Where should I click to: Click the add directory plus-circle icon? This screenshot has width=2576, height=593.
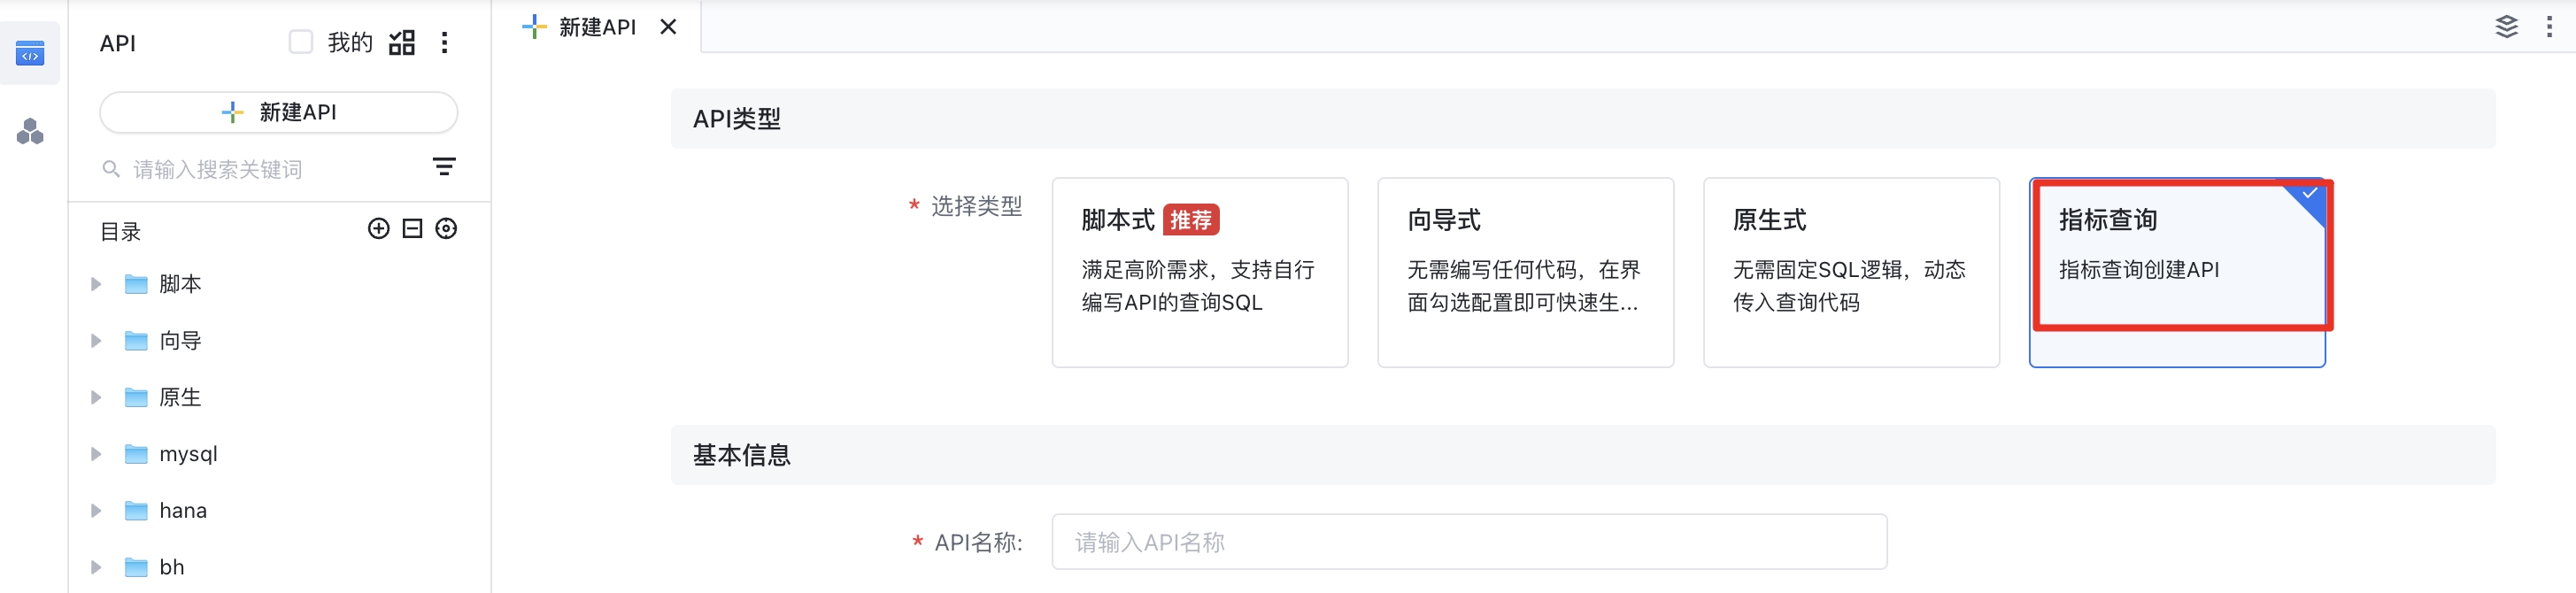379,229
